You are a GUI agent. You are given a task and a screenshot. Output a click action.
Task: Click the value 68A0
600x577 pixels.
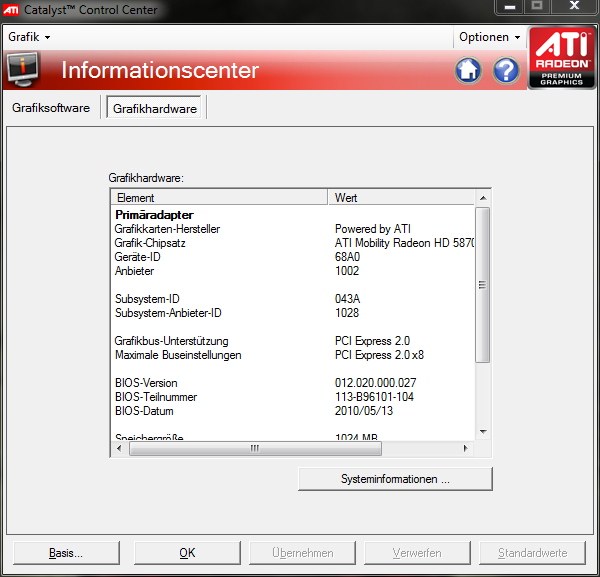pos(347,257)
